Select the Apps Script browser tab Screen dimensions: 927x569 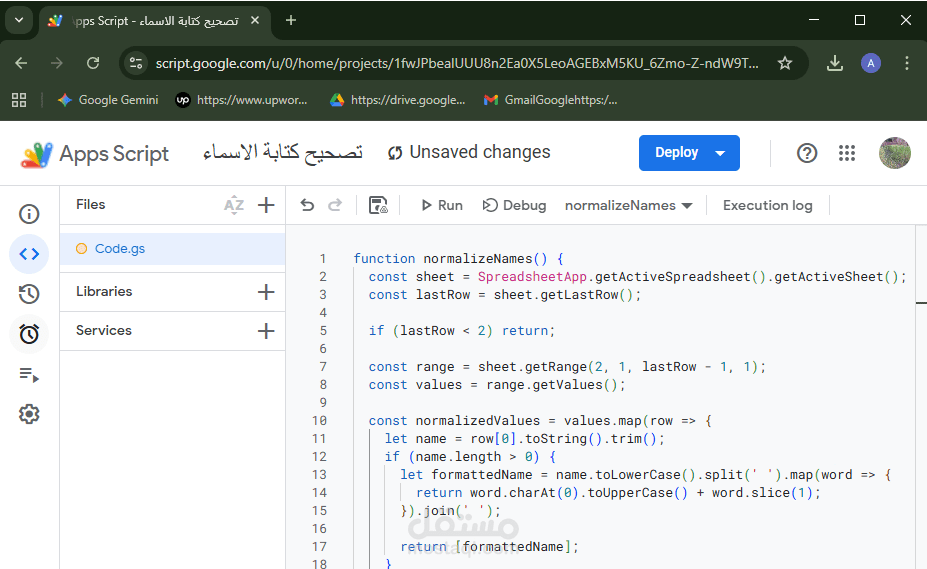coord(155,21)
